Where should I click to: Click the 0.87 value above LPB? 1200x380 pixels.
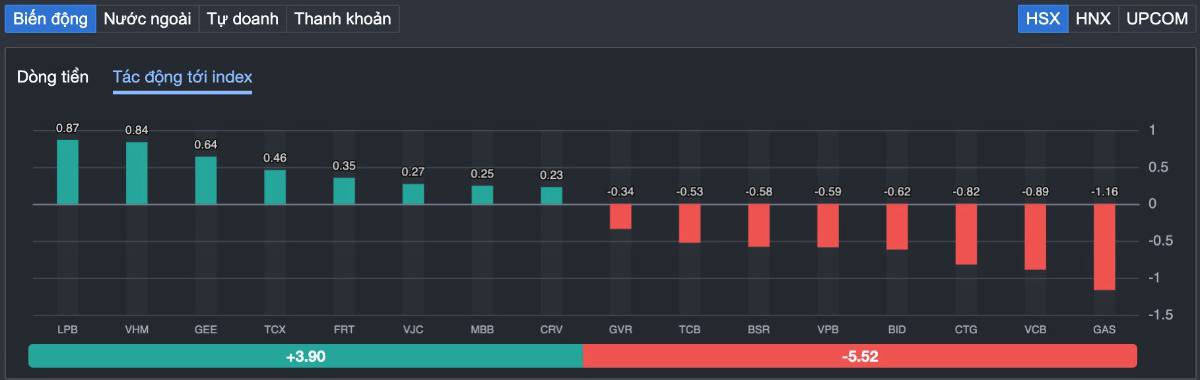pyautogui.click(x=67, y=128)
